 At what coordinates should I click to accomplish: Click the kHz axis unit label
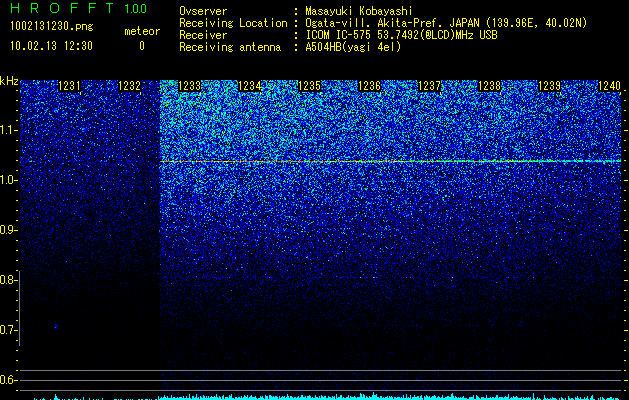[9, 81]
